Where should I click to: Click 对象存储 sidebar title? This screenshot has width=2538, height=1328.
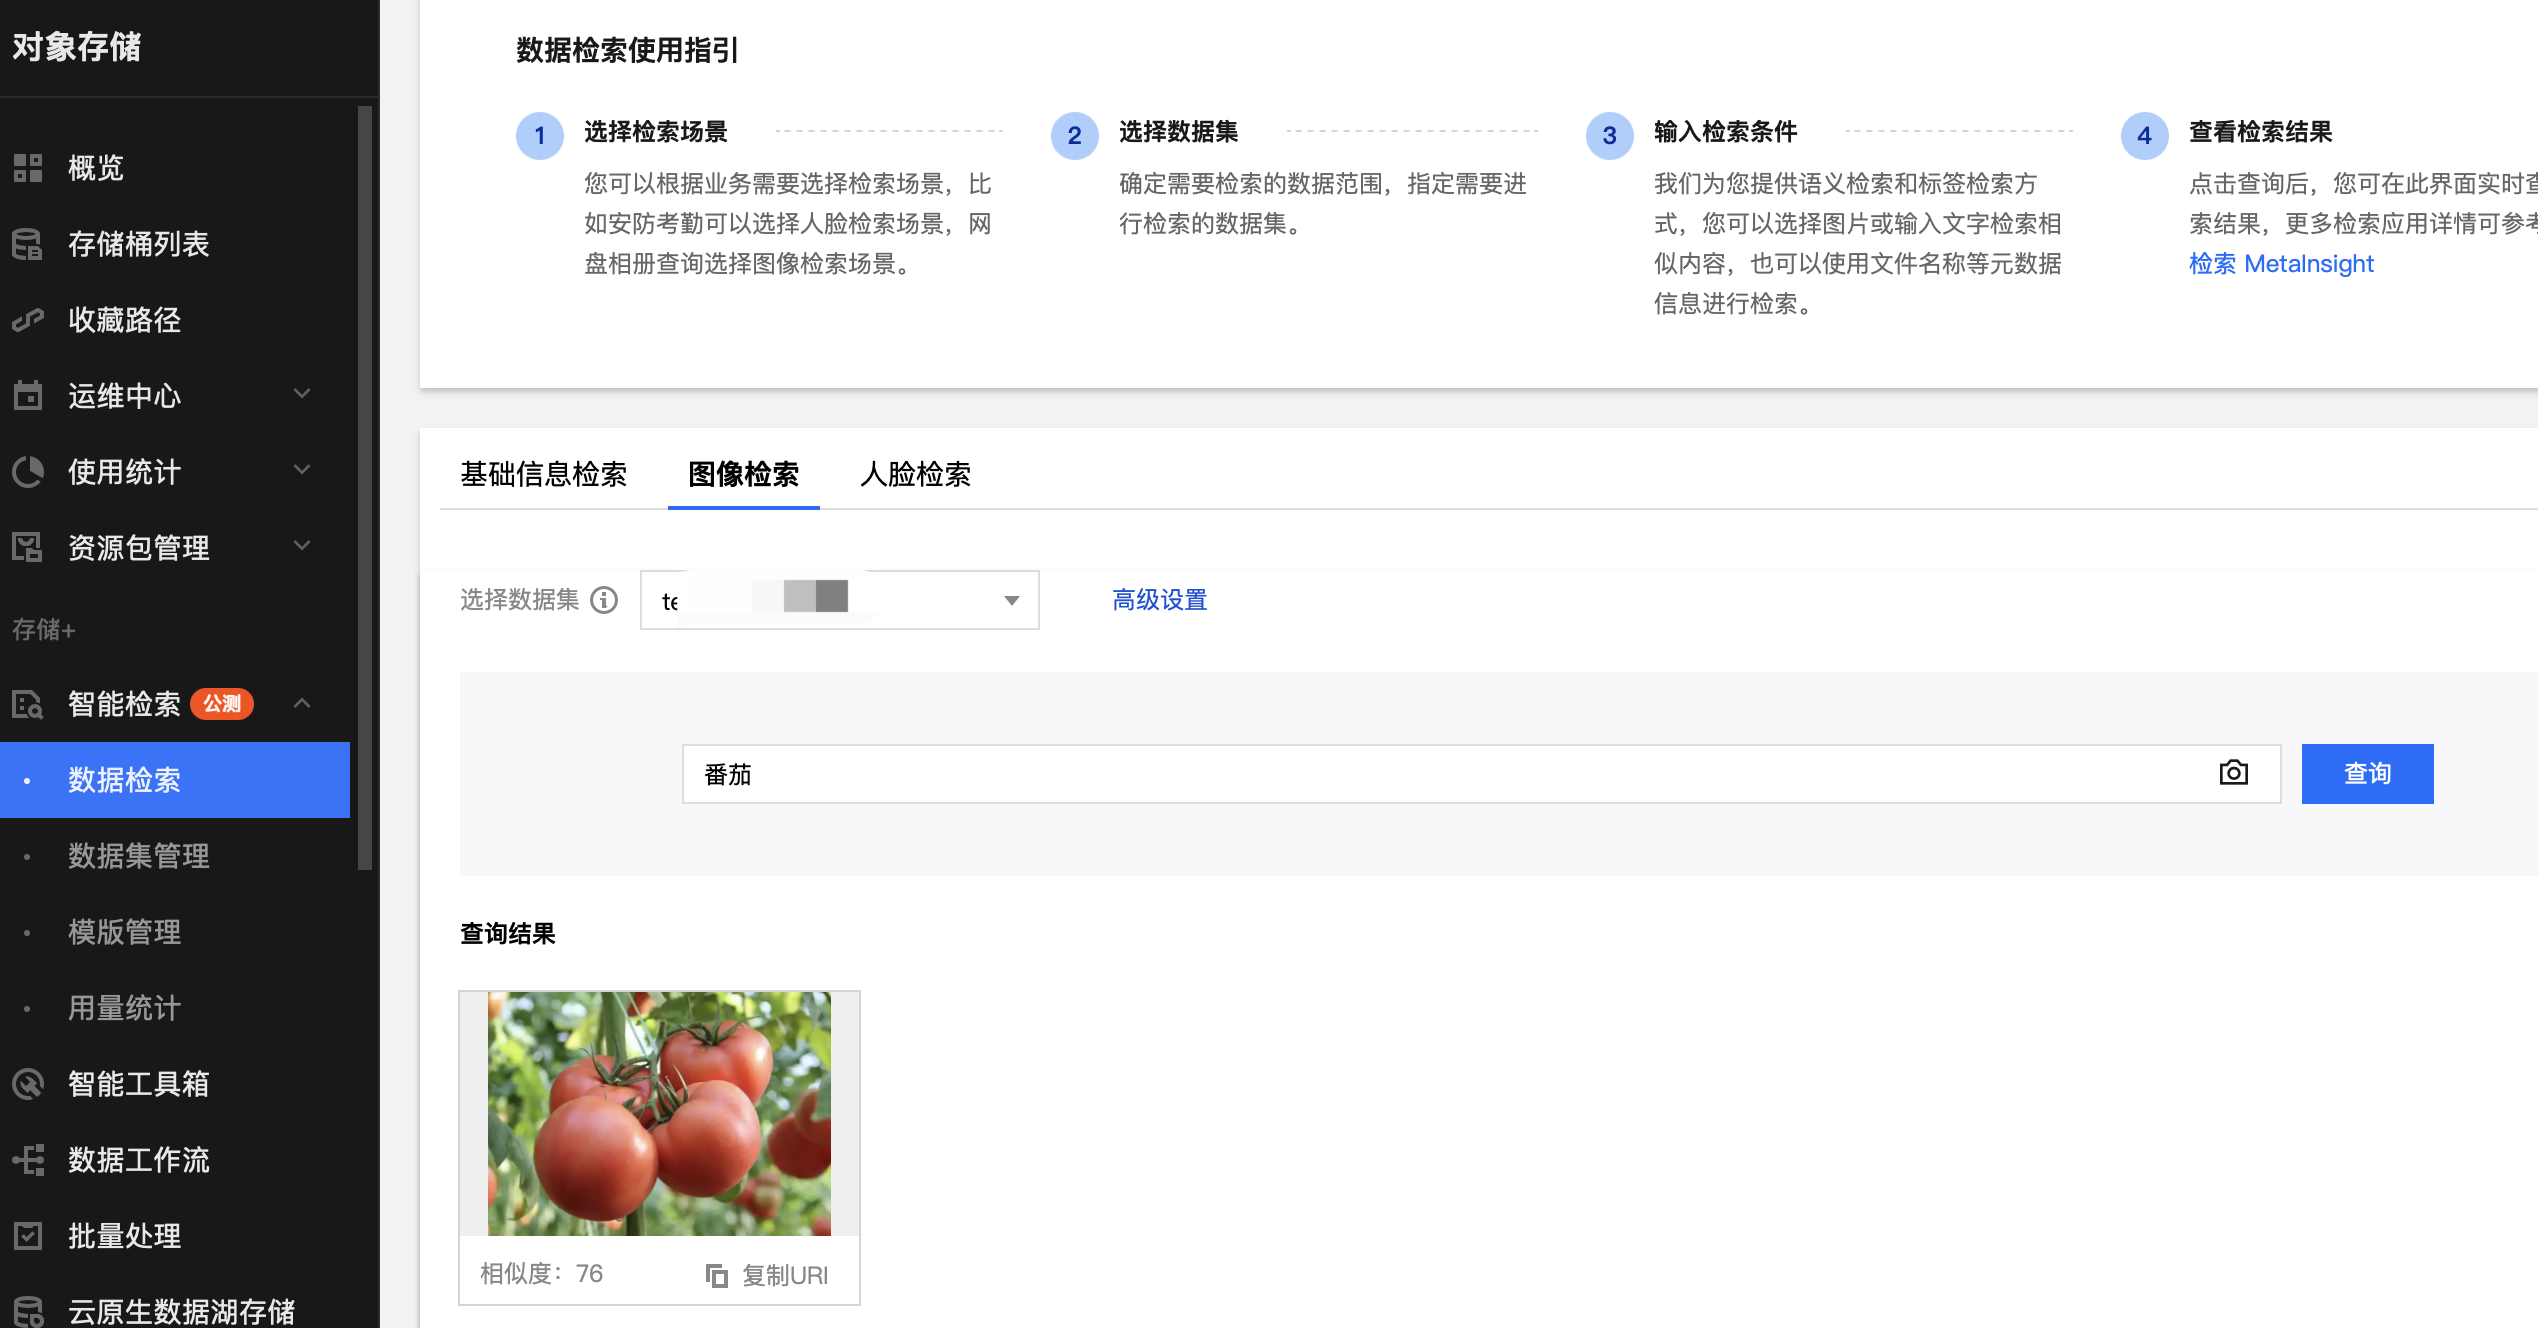(x=77, y=47)
